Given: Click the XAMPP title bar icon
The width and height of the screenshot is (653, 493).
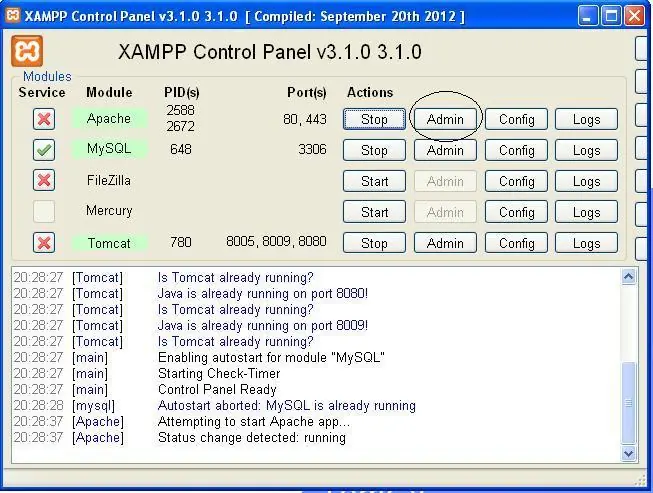Looking at the screenshot, I should [x=13, y=15].
